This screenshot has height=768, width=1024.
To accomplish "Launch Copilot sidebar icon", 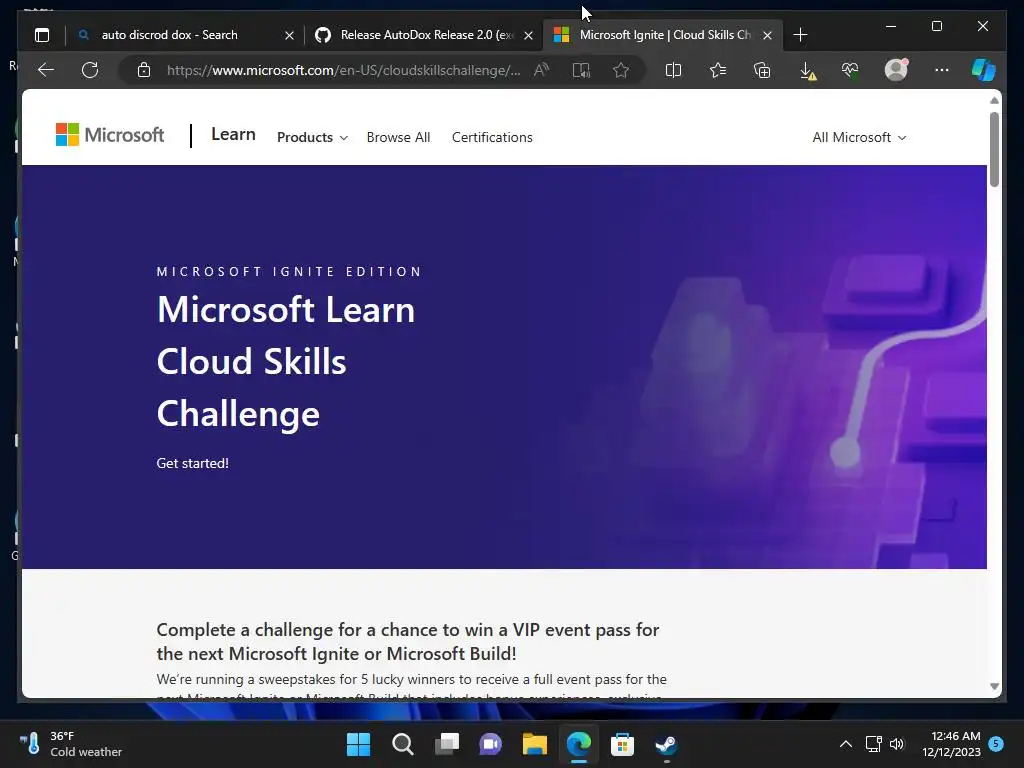I will (984, 70).
